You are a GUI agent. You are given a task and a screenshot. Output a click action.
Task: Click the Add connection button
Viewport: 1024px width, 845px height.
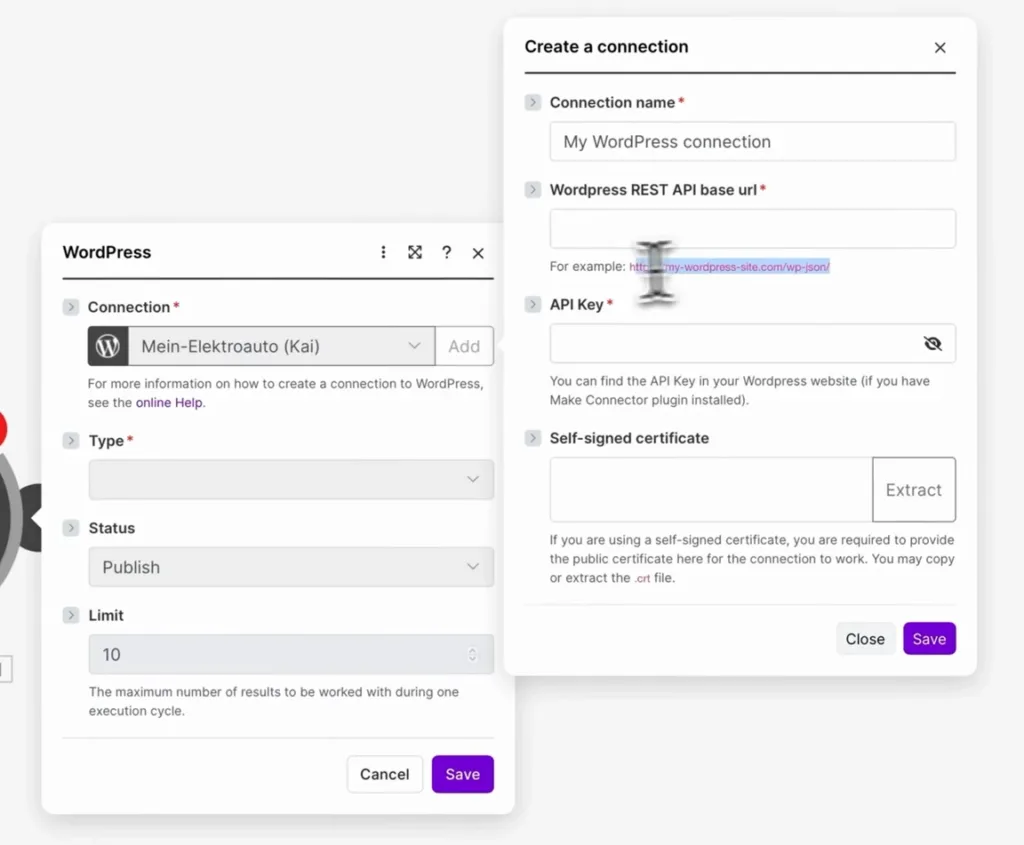click(464, 346)
